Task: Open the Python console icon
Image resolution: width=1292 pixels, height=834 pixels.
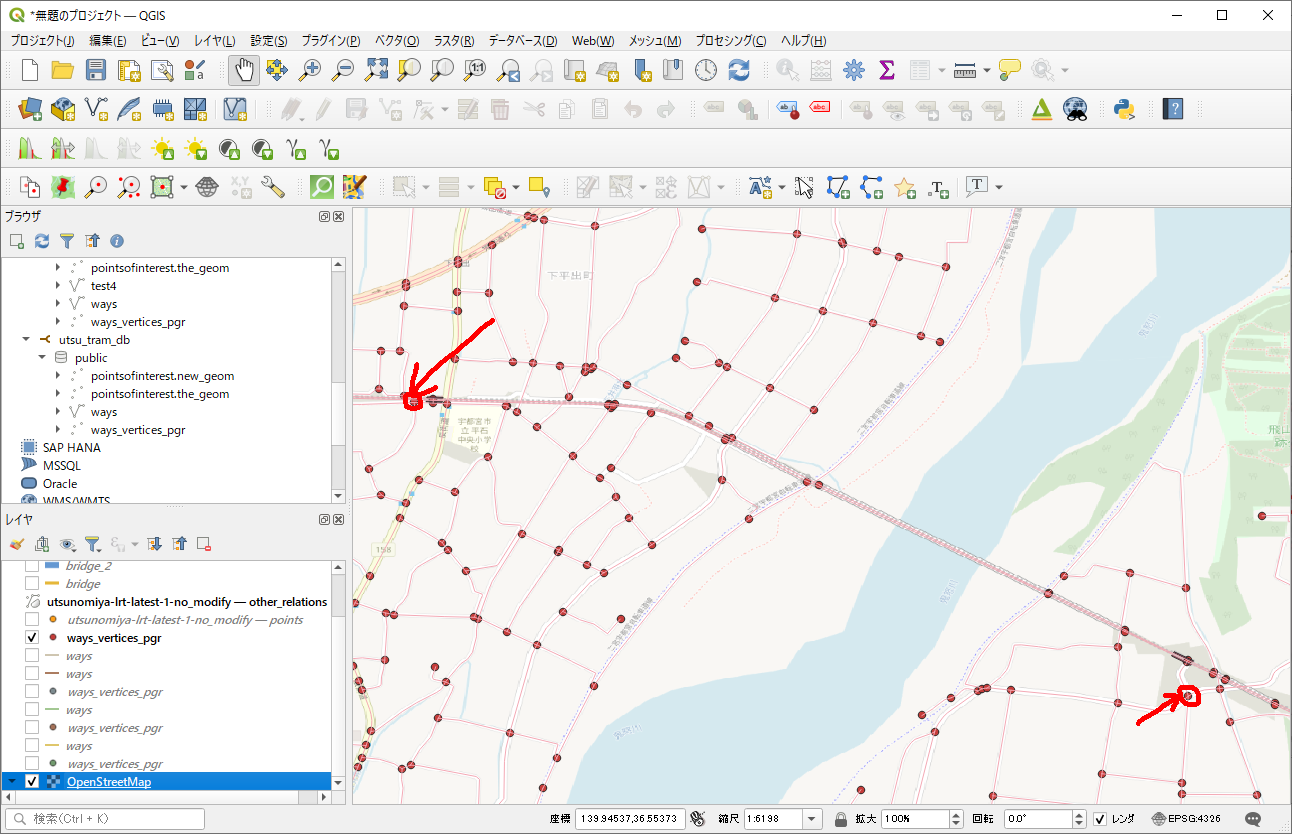Action: [x=1124, y=109]
